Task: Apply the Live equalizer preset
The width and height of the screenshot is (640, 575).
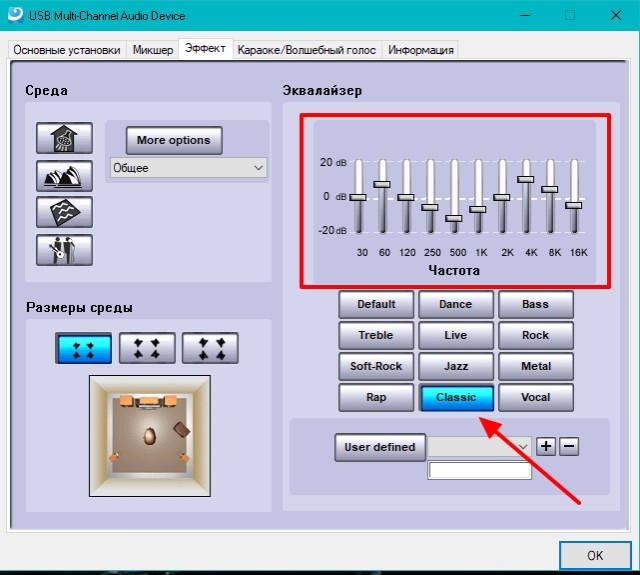Action: pyautogui.click(x=456, y=335)
